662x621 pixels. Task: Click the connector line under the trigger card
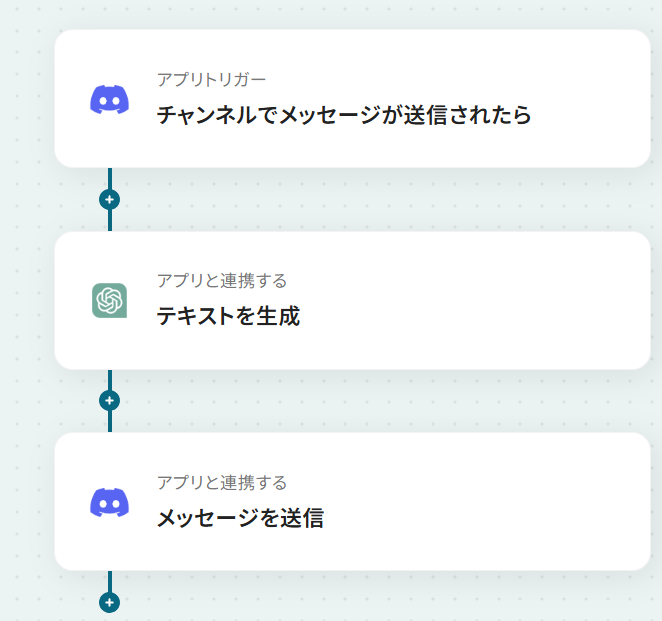110,178
